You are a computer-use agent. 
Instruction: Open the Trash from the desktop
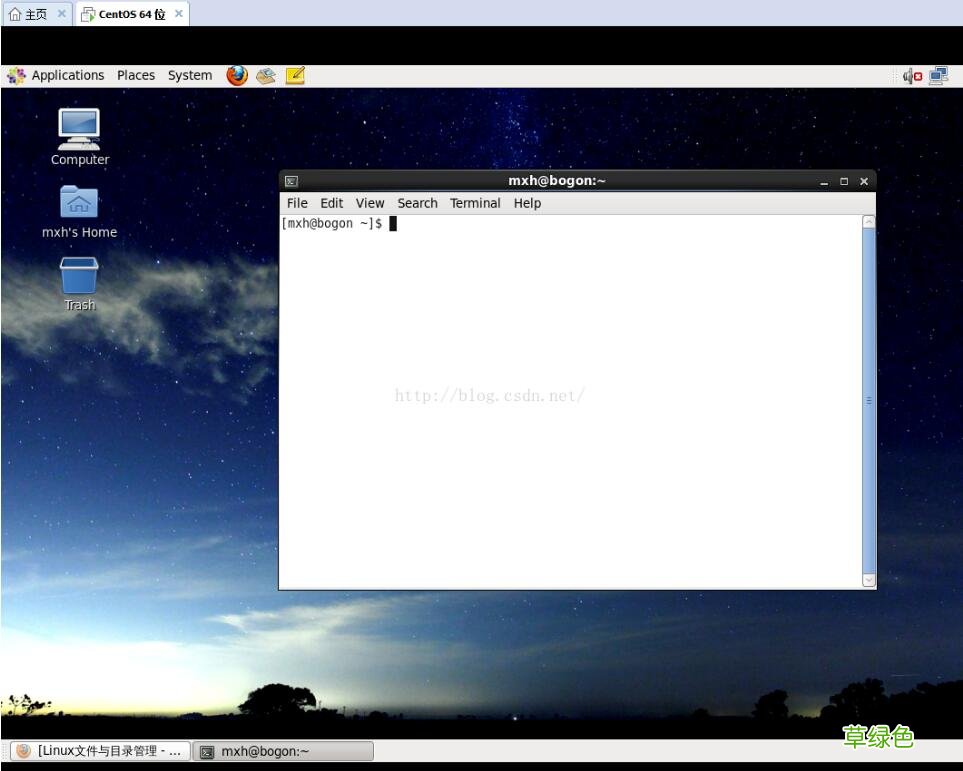[79, 278]
